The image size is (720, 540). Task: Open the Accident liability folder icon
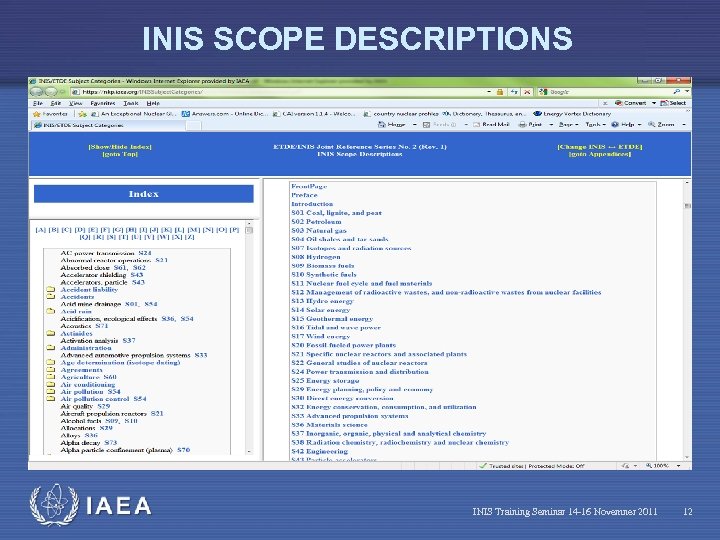51,290
